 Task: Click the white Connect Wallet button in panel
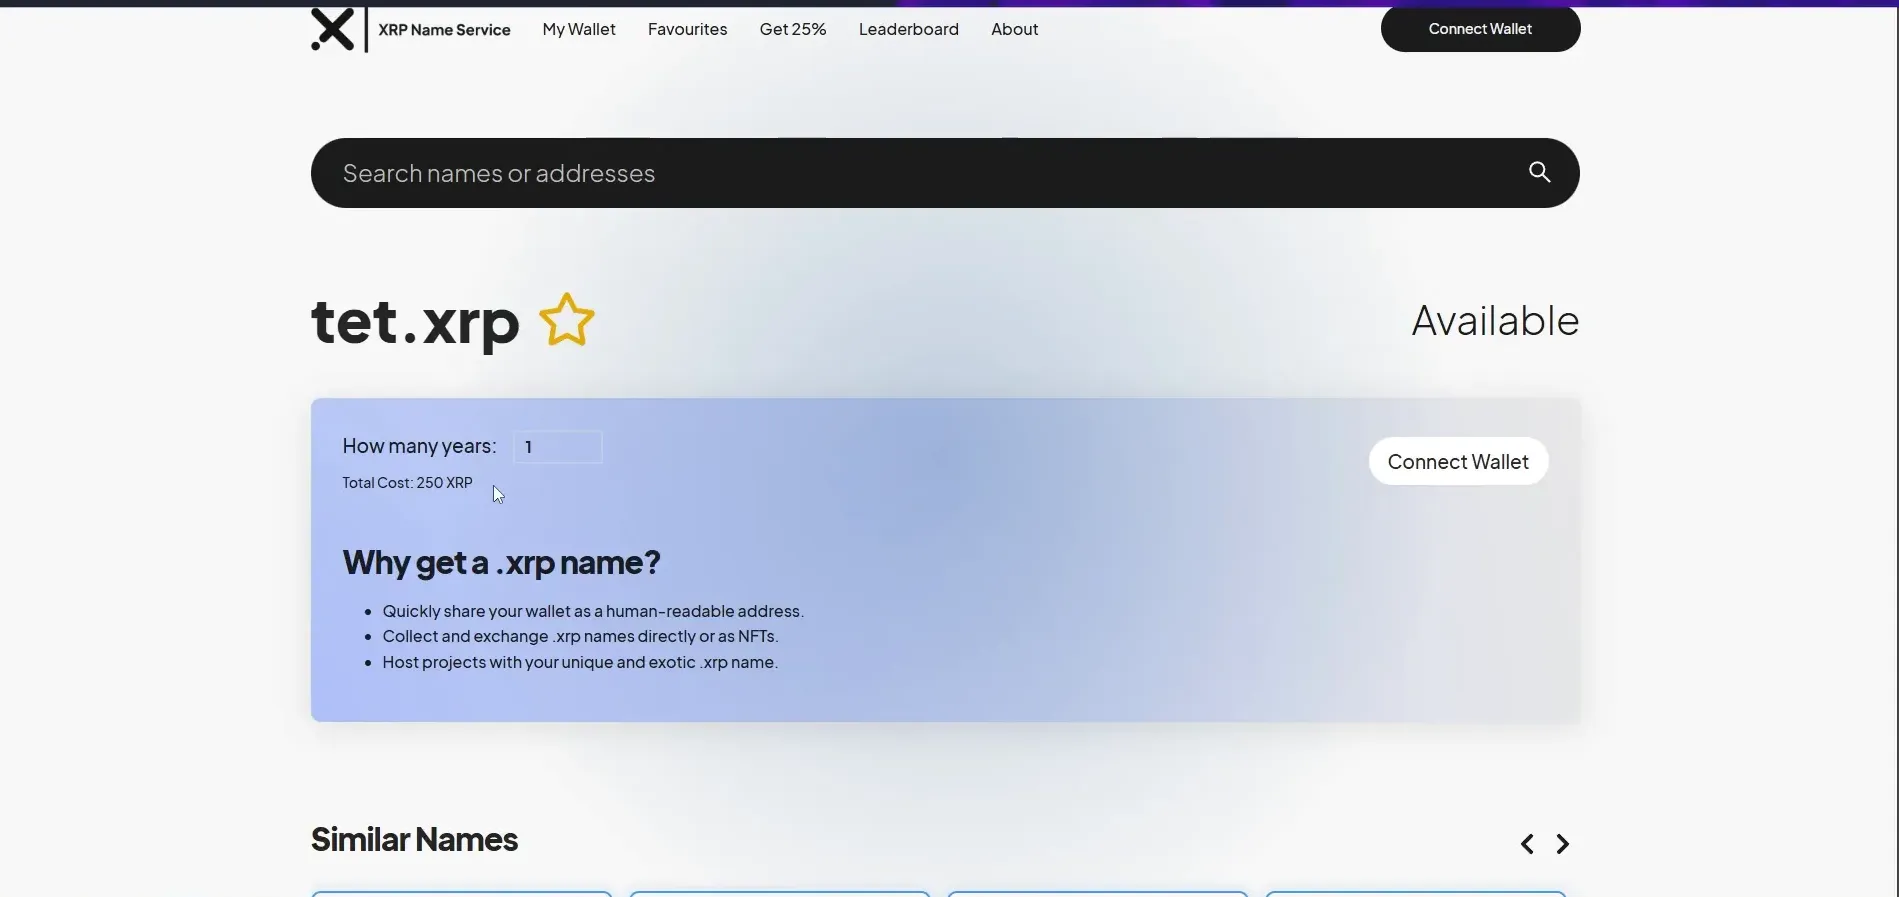point(1458,461)
